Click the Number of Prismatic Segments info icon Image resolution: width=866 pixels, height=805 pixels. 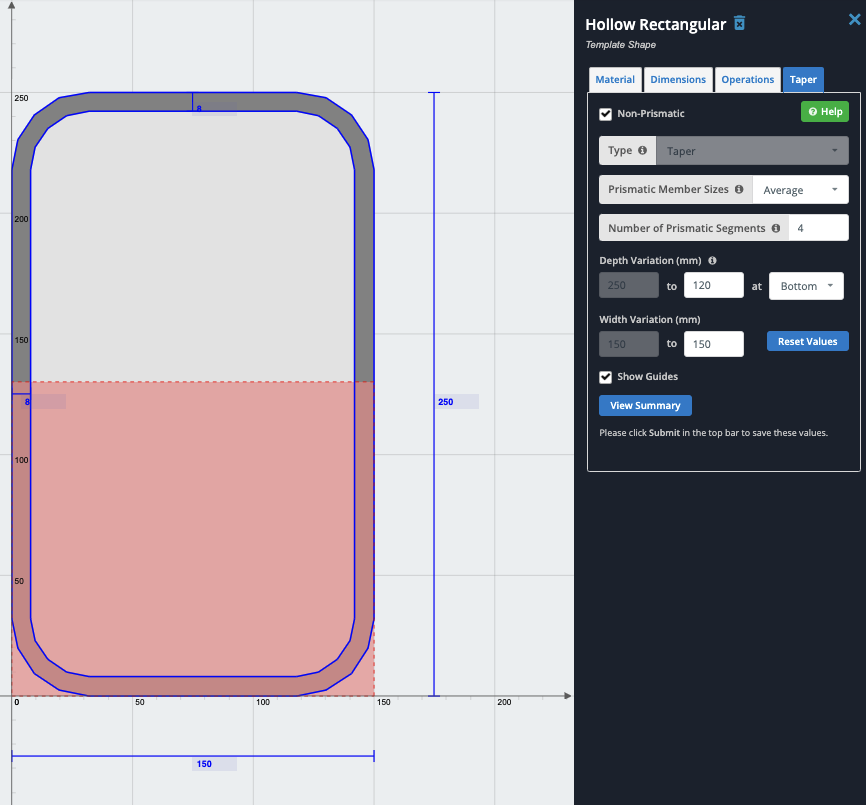[776, 228]
